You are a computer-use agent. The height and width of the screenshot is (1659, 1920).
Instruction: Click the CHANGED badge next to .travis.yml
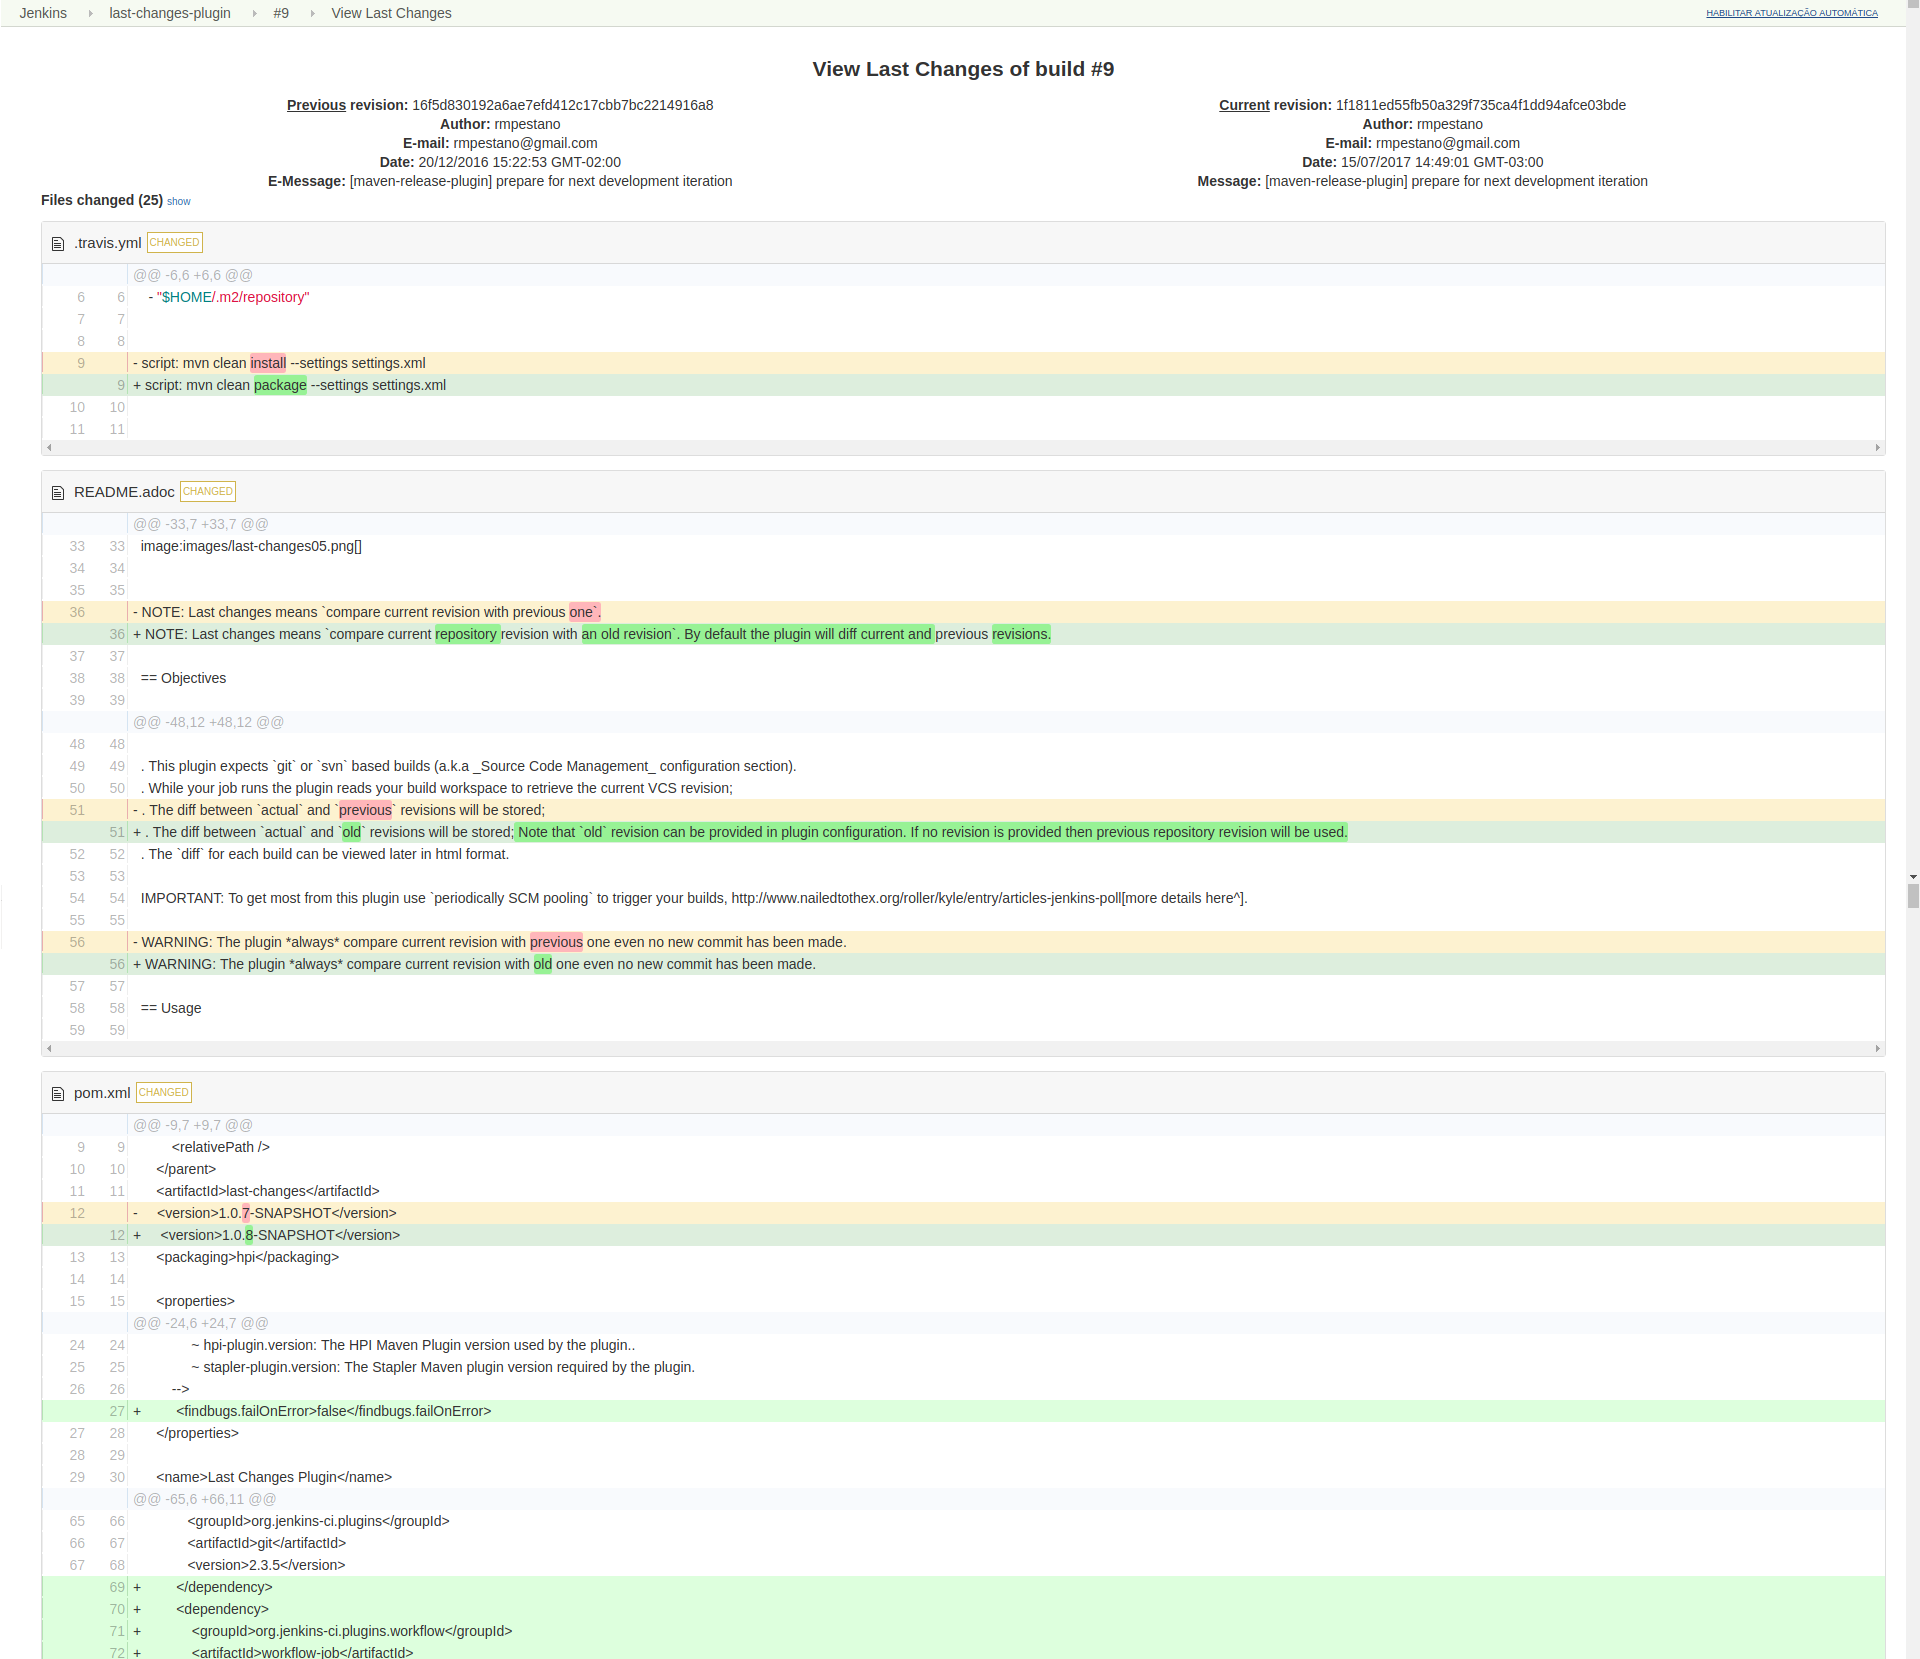(175, 243)
